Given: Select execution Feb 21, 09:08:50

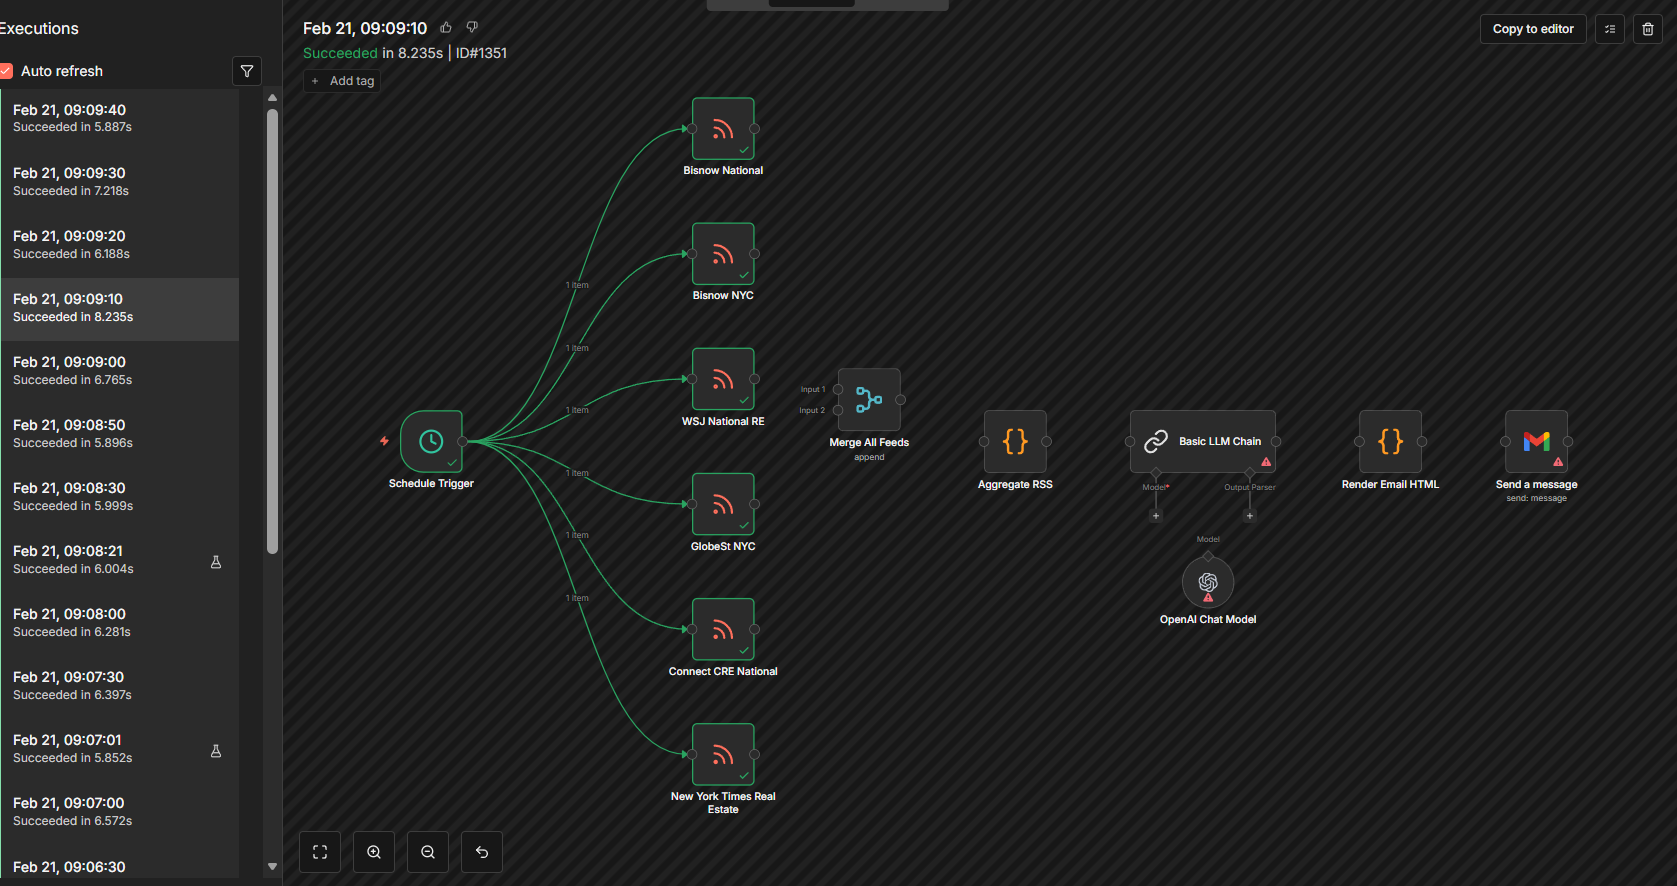Looking at the screenshot, I should [120, 434].
